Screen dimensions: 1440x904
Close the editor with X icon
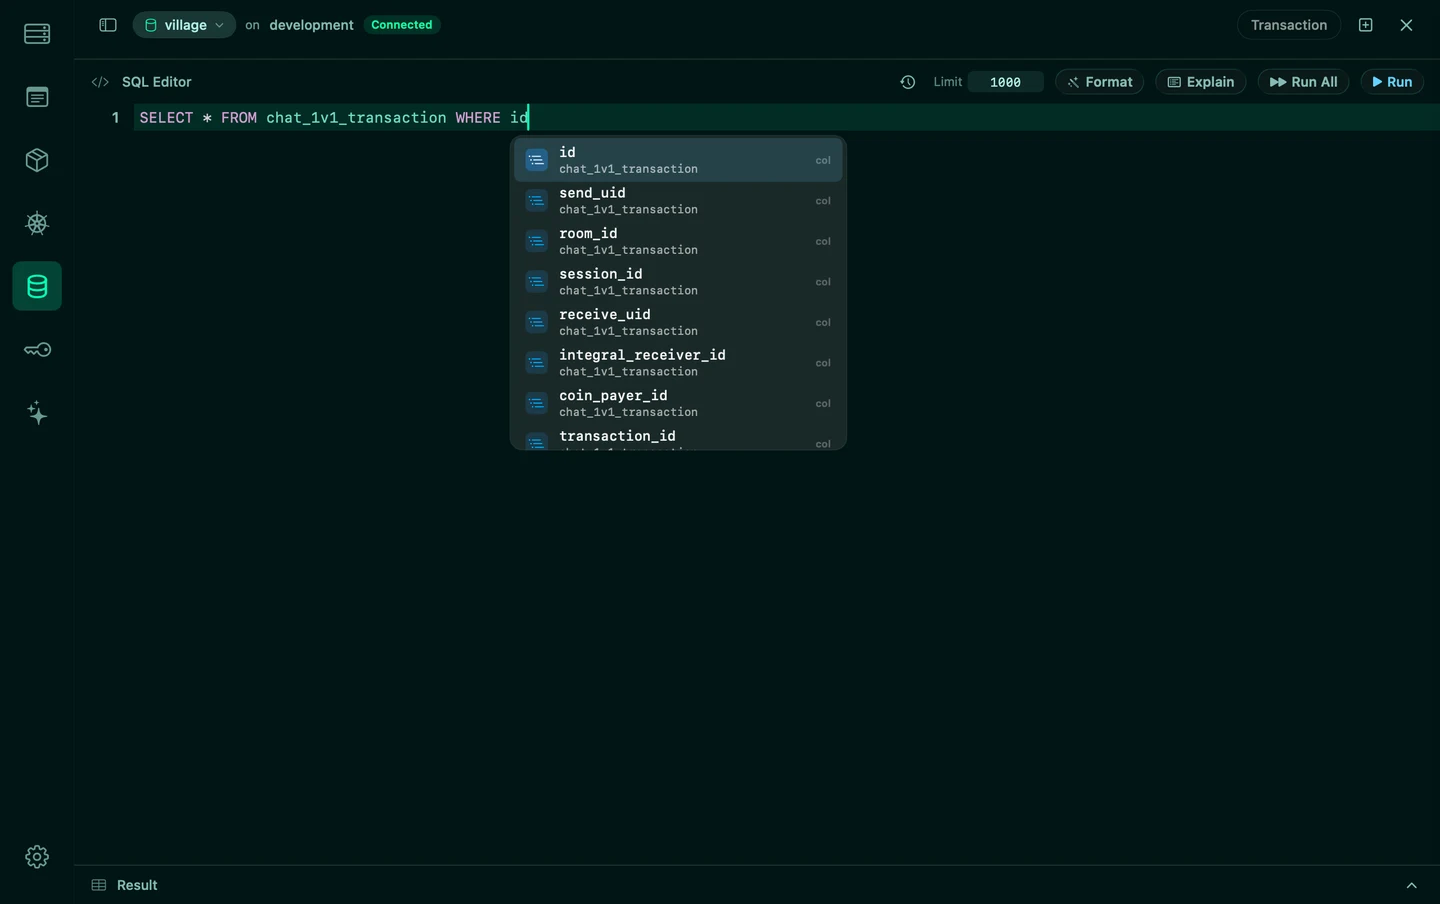(1406, 25)
